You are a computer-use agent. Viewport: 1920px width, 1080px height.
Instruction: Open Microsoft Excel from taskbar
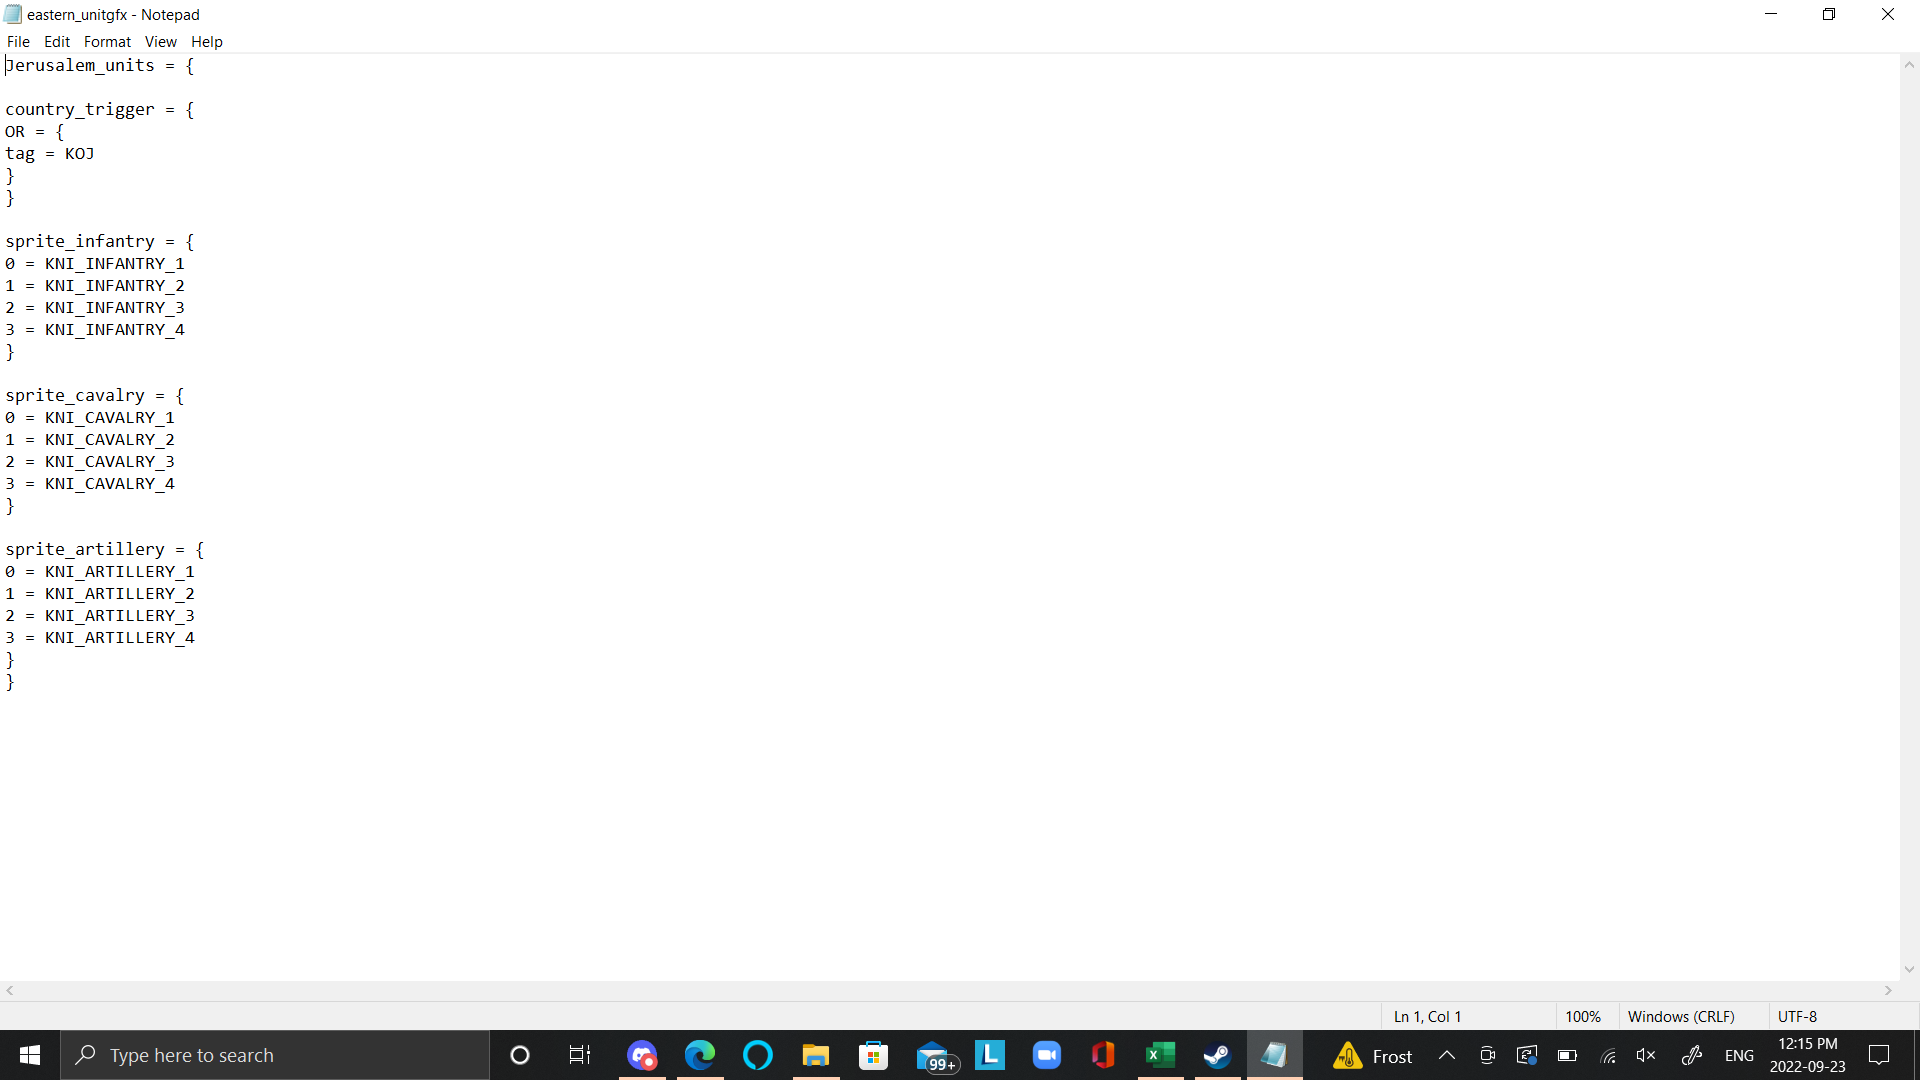1160,1055
